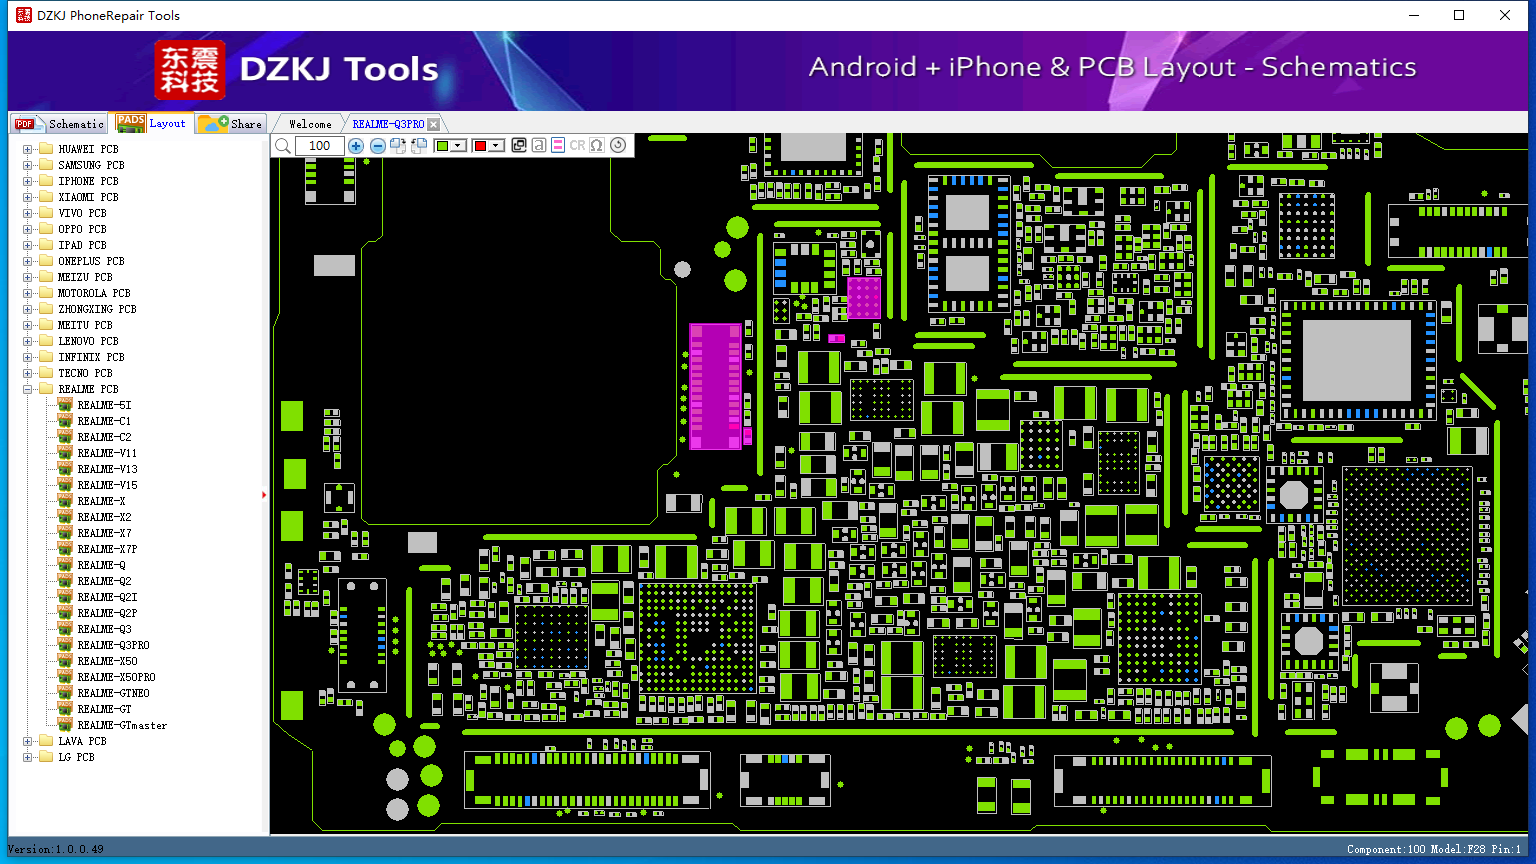Open the REALME-X7P layout file

[x=107, y=549]
